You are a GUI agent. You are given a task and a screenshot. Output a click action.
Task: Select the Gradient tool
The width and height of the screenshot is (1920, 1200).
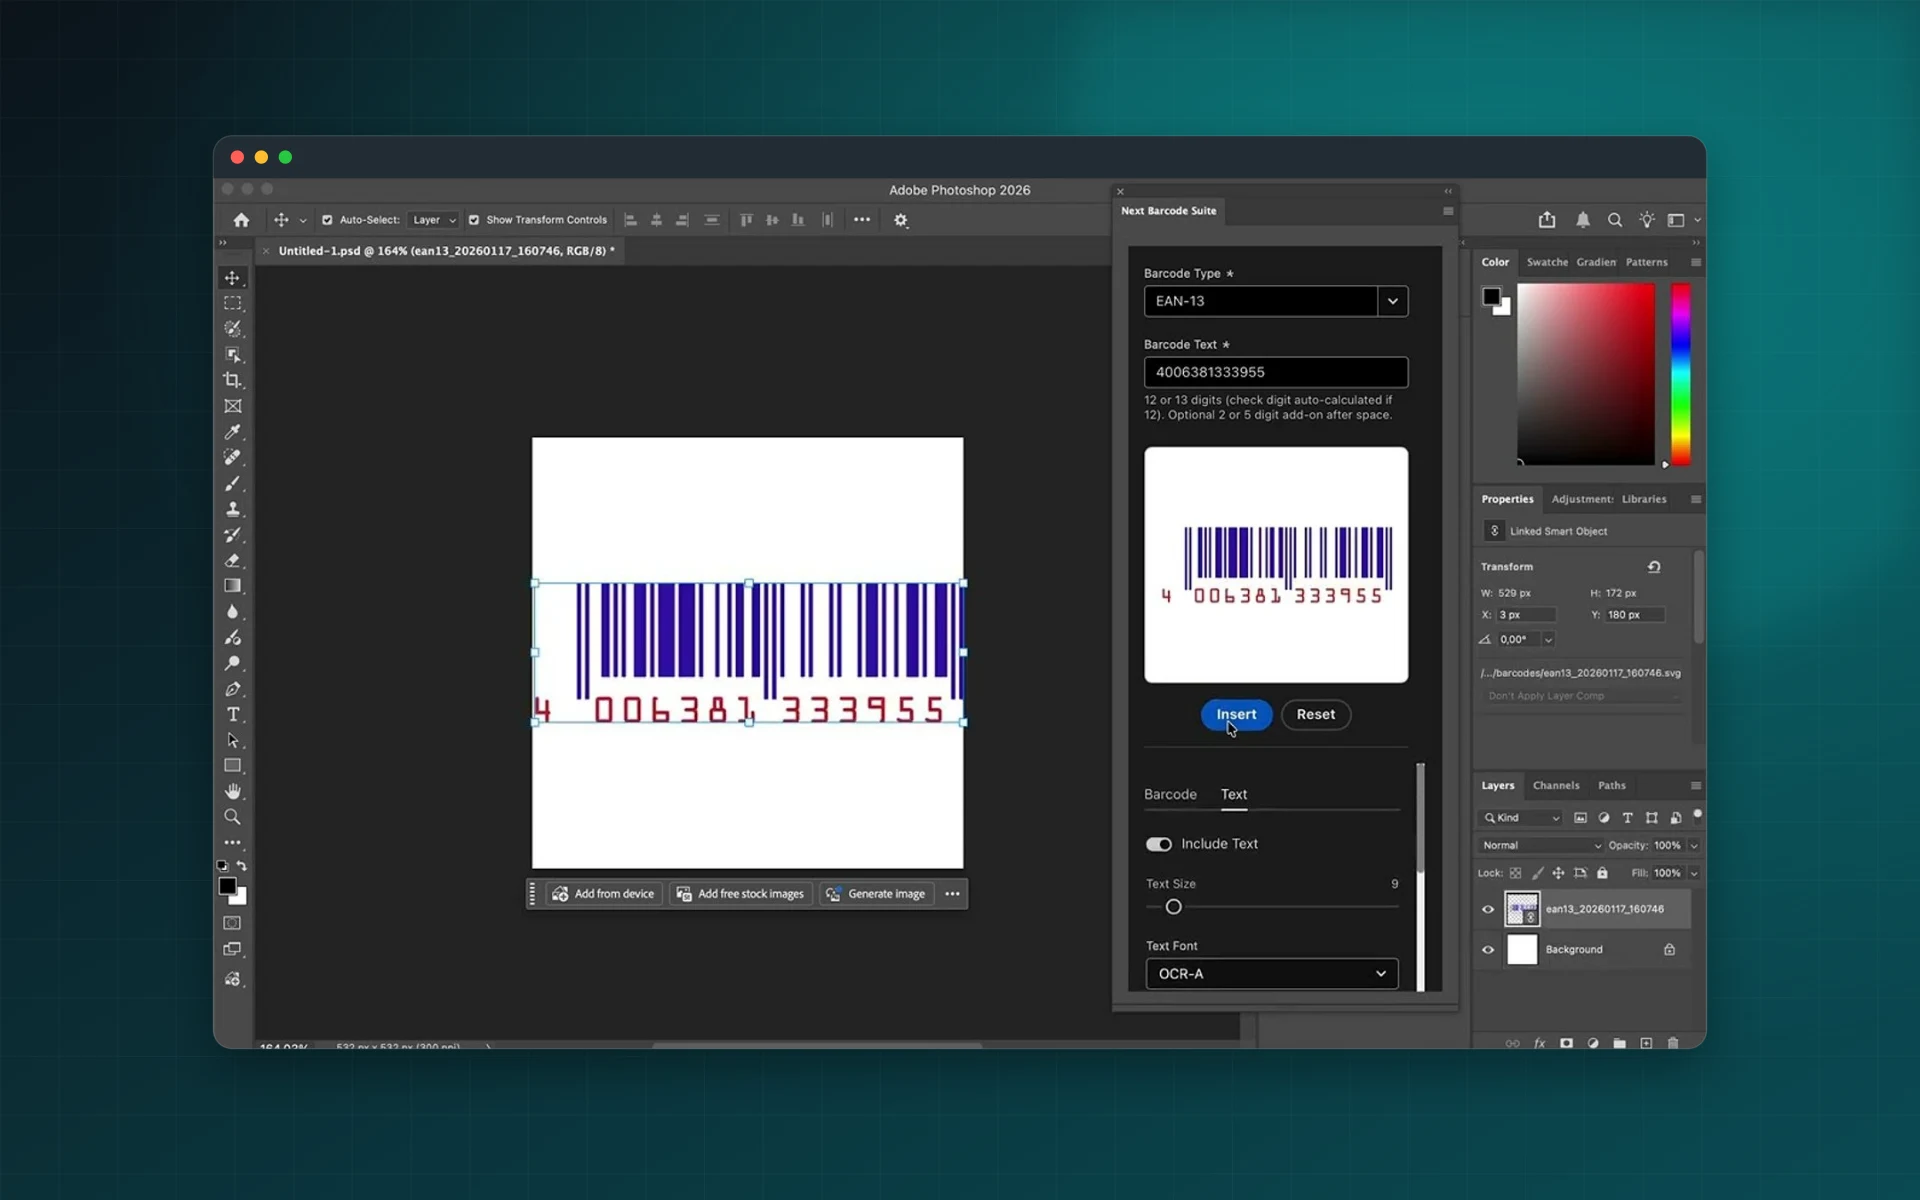point(232,586)
